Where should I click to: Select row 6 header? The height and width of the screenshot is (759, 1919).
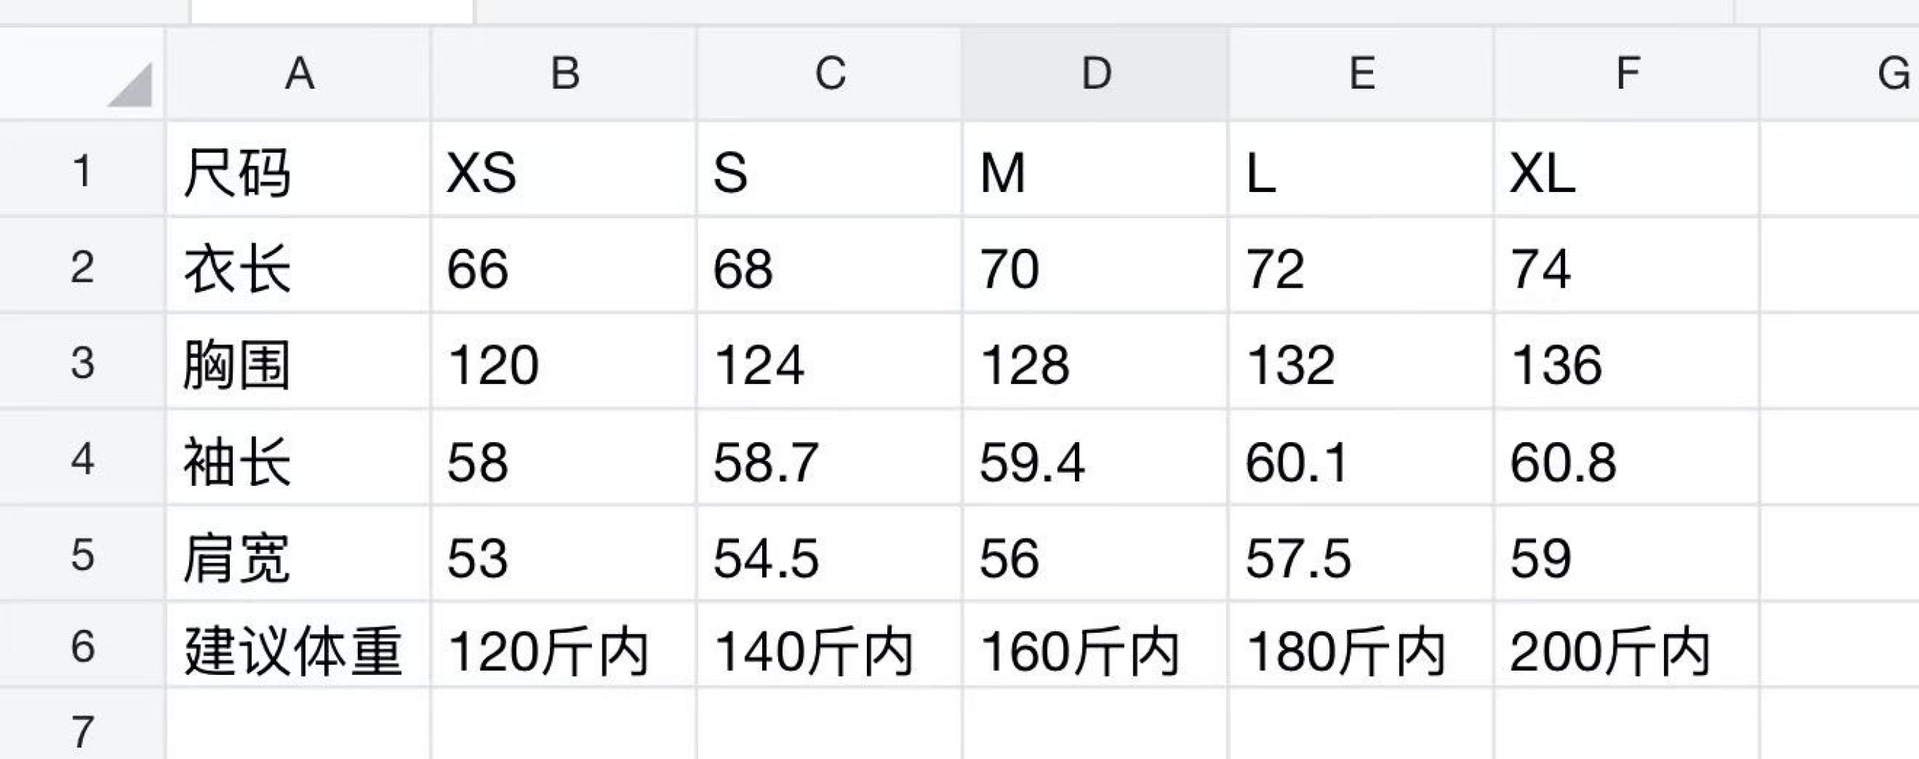(x=82, y=647)
